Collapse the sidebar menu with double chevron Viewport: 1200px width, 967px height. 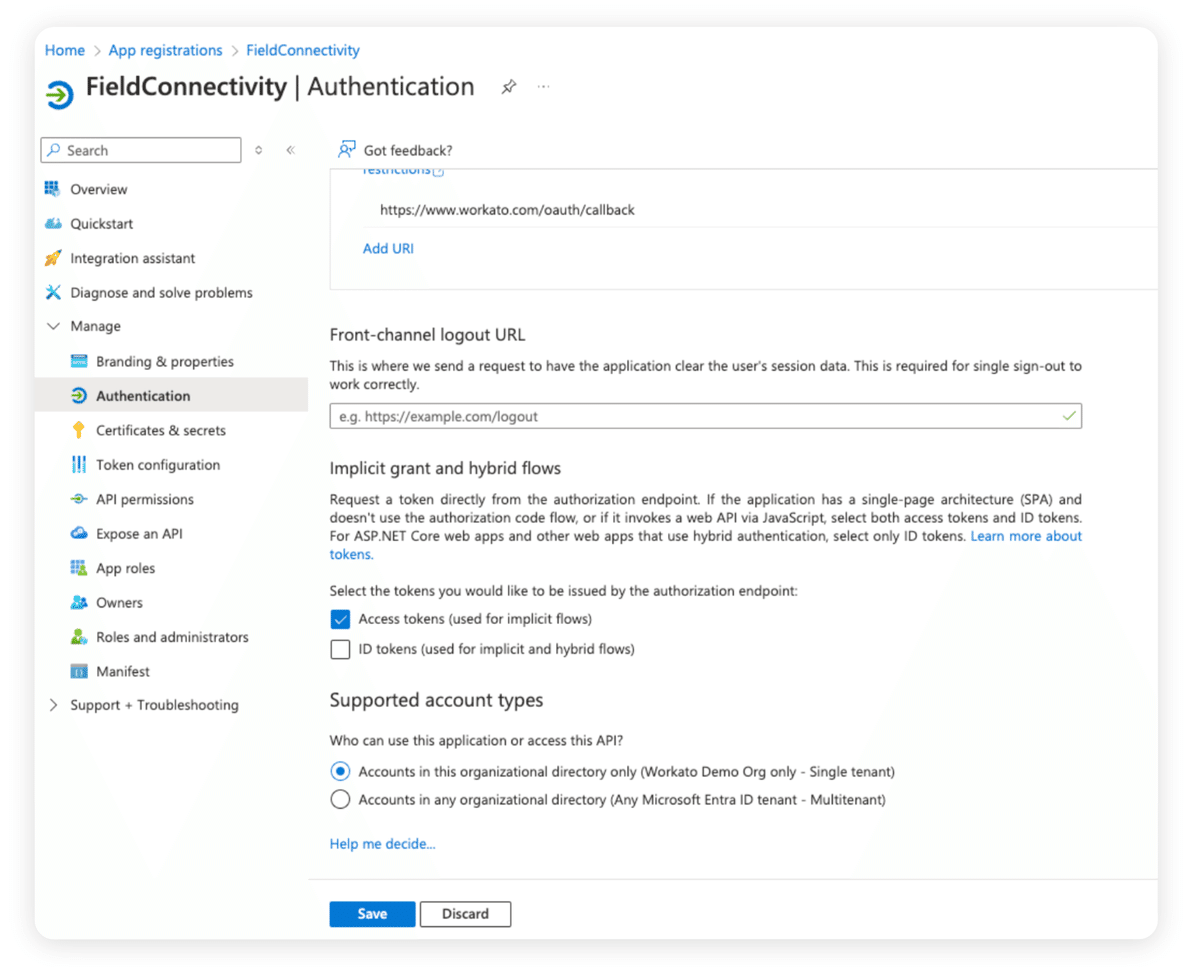coord(290,150)
